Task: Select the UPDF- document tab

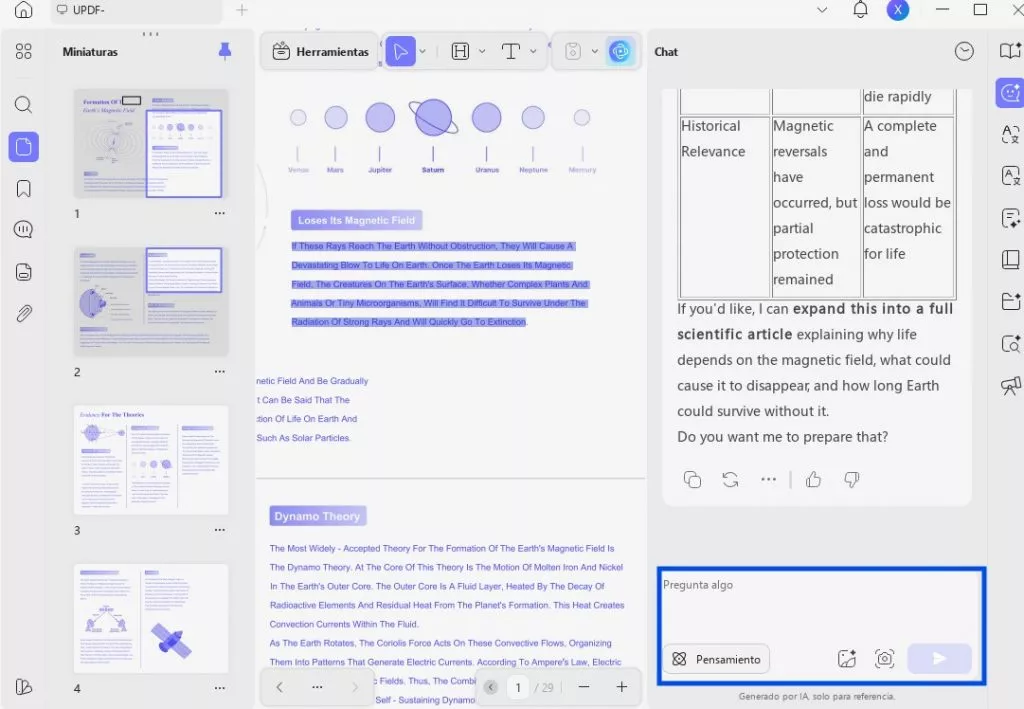Action: (136, 10)
